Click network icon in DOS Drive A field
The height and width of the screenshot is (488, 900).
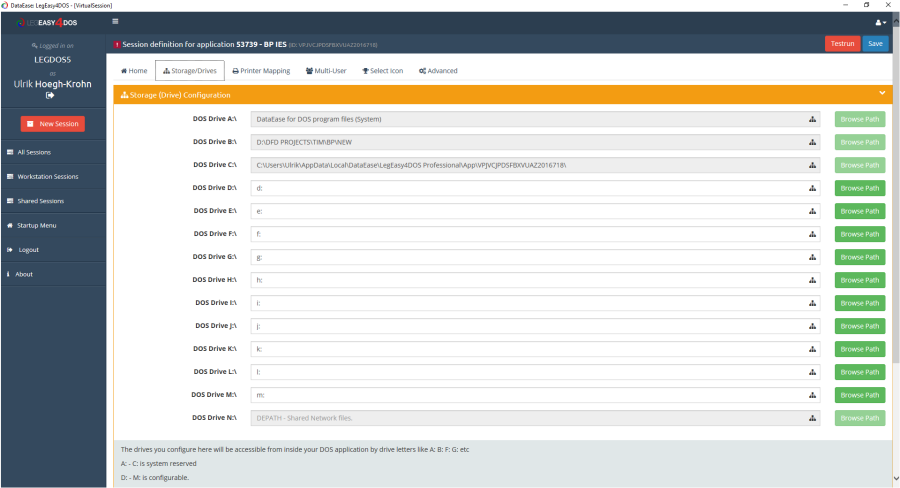pyautogui.click(x=812, y=119)
